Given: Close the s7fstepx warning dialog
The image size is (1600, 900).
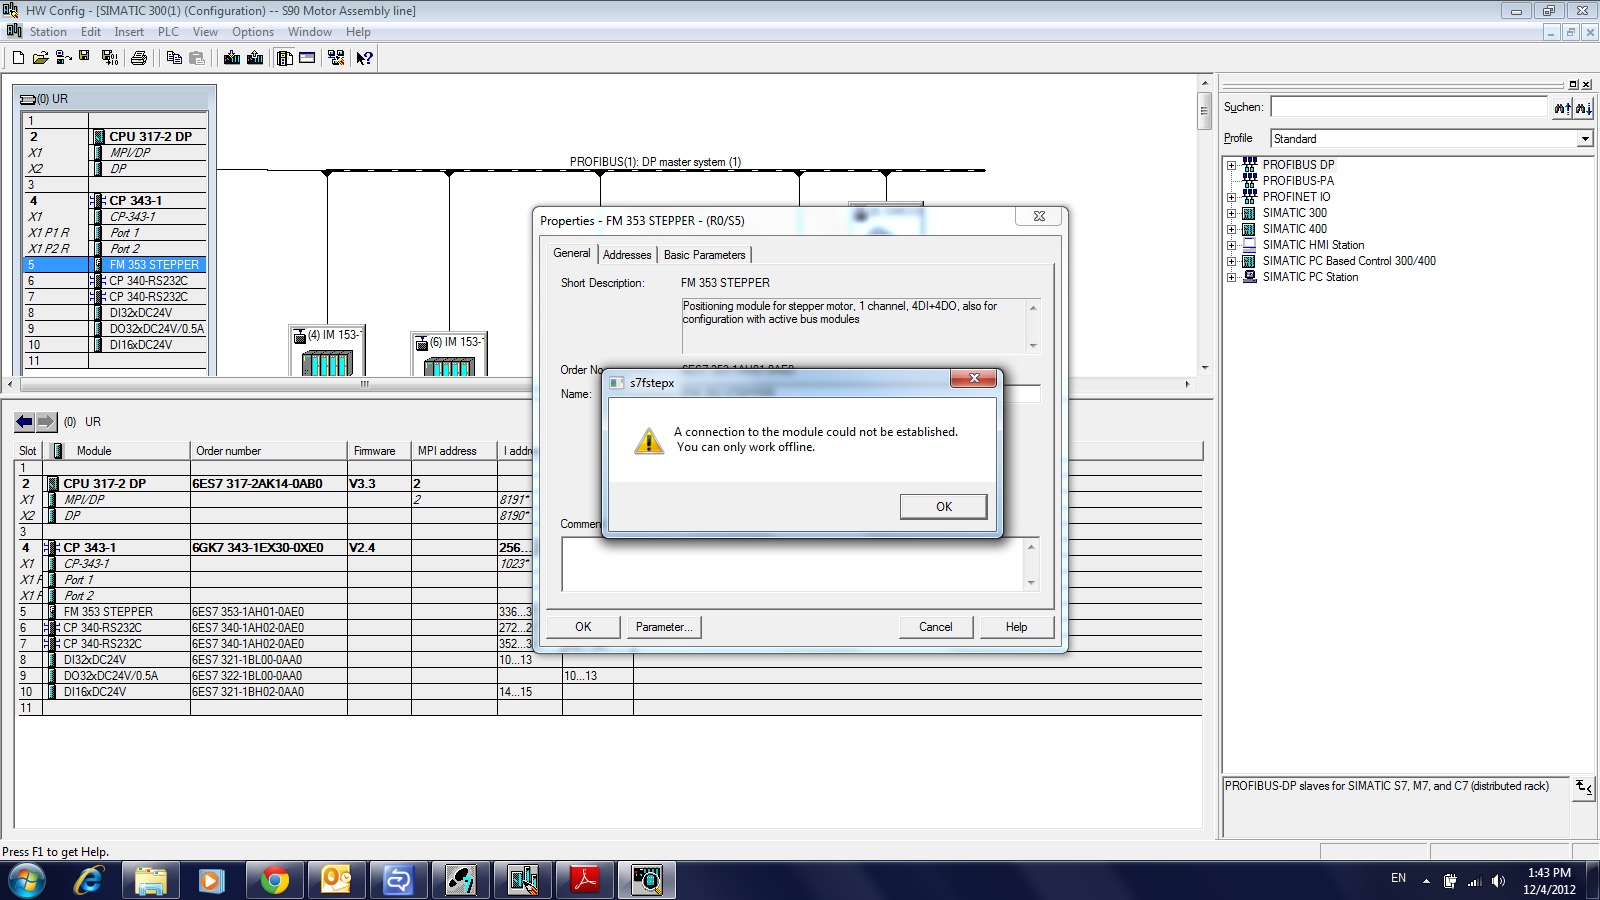Looking at the screenshot, I should point(973,378).
